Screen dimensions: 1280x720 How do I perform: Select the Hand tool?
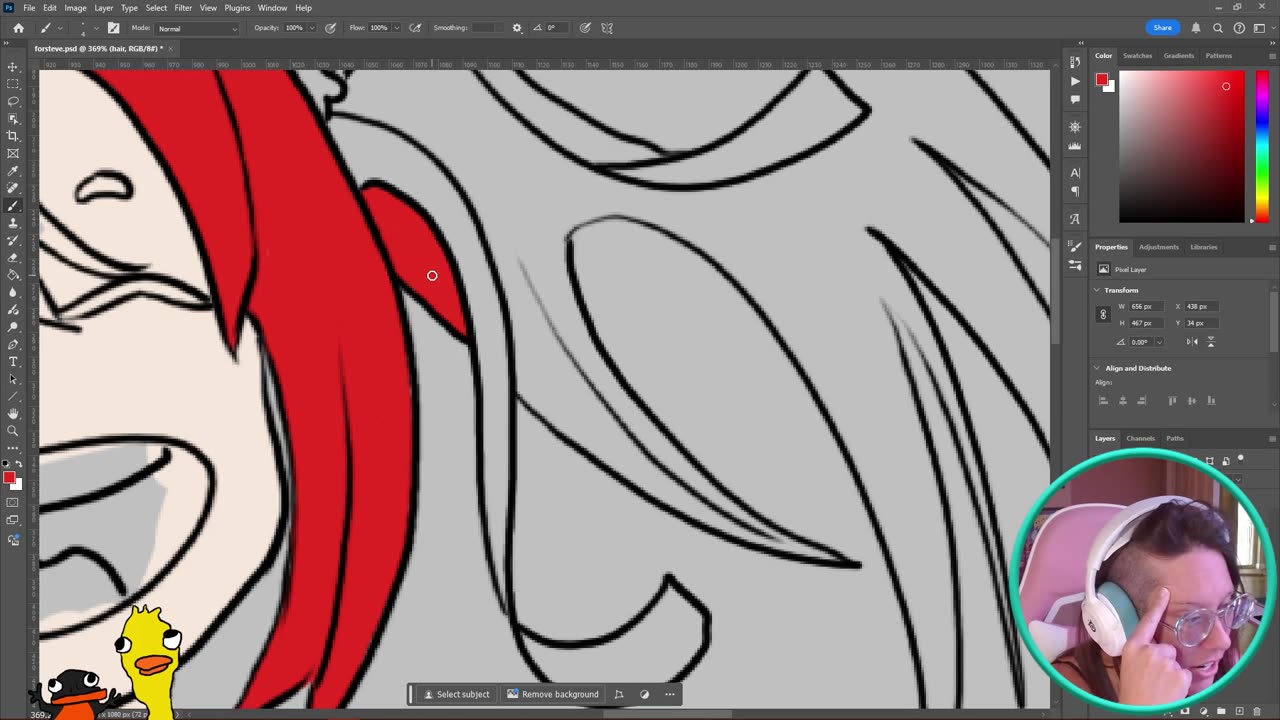[13, 413]
